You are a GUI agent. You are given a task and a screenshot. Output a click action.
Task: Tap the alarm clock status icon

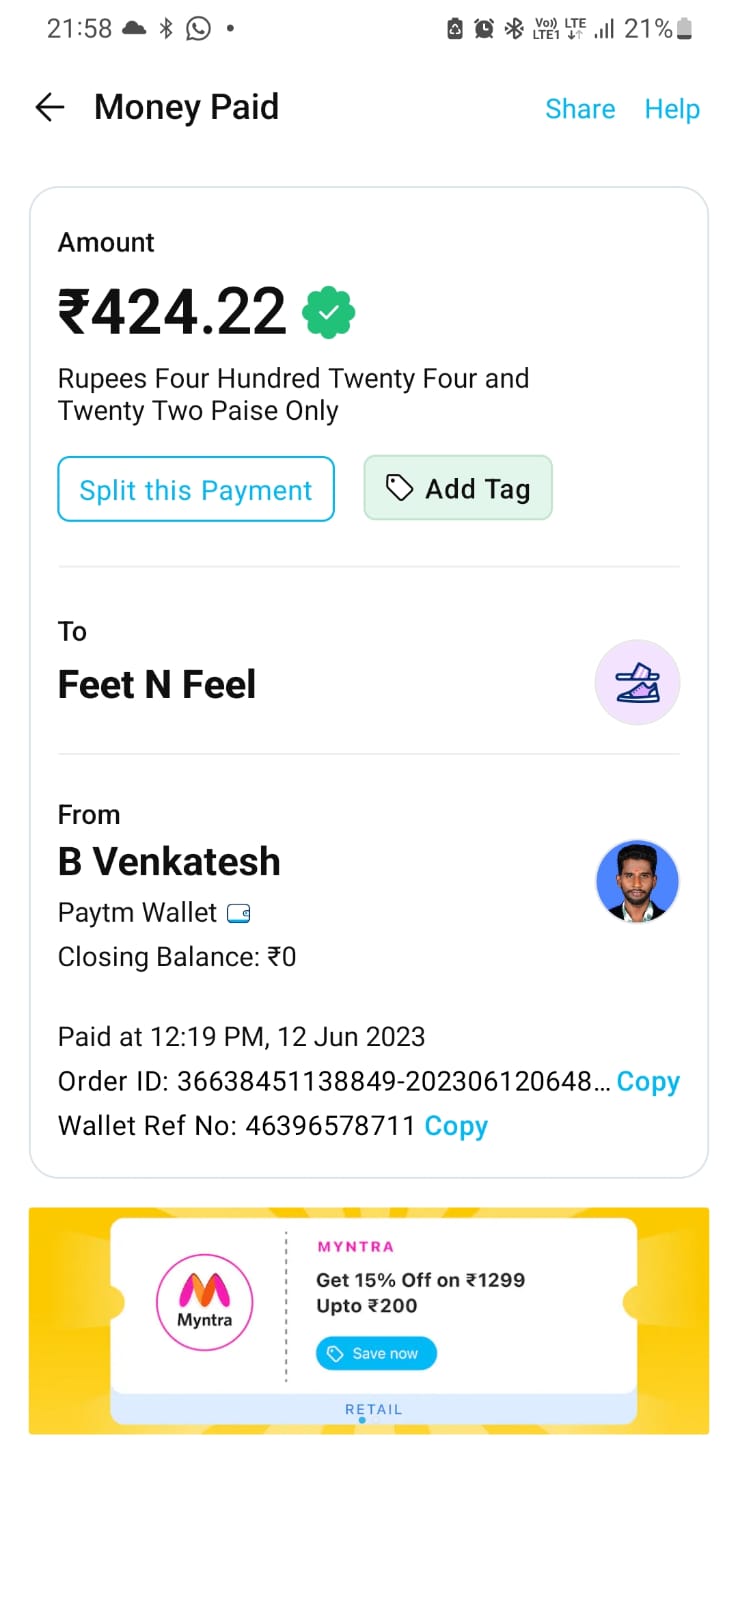click(x=484, y=29)
